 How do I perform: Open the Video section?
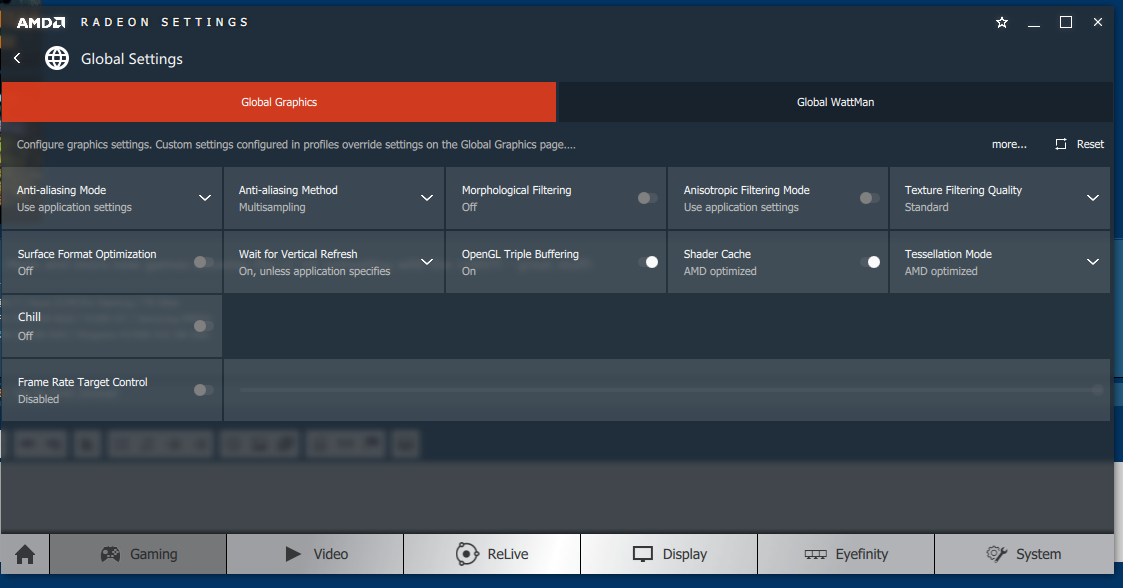(315, 554)
